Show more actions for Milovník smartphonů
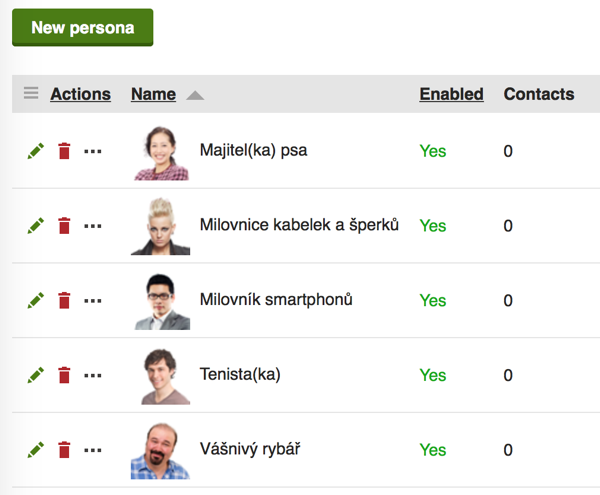 [93, 300]
